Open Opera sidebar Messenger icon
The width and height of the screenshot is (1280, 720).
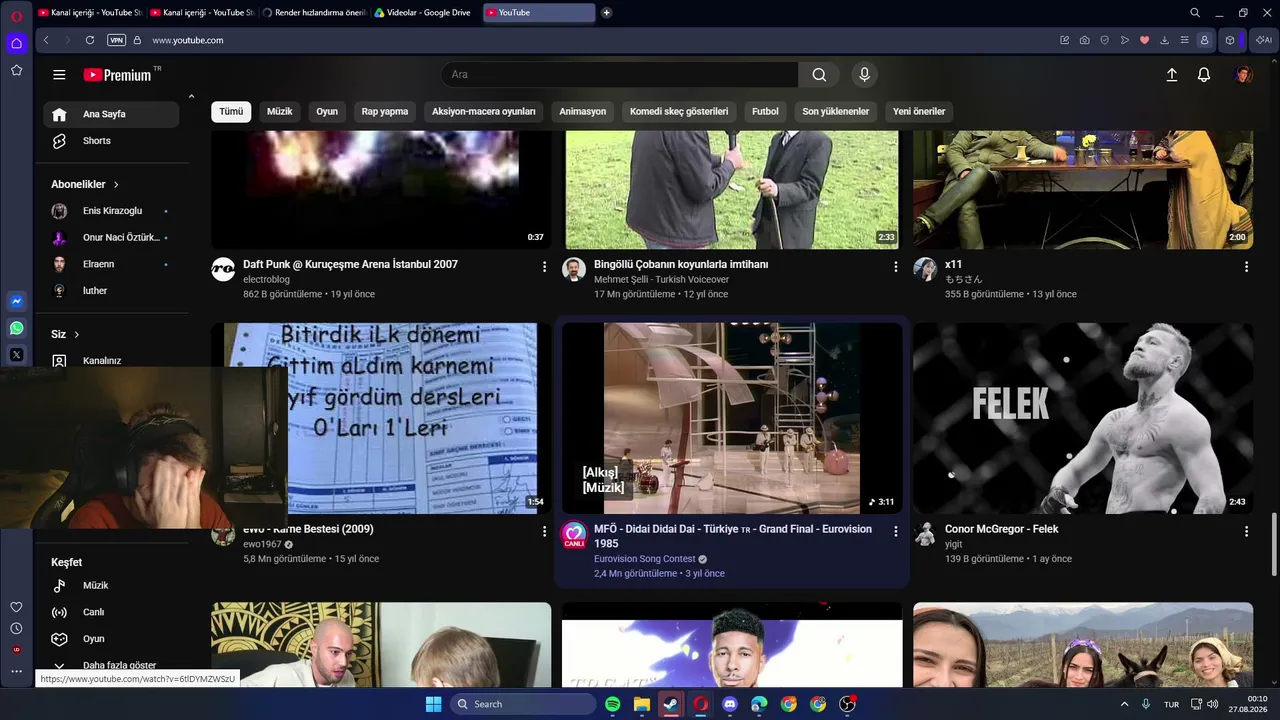coord(16,301)
